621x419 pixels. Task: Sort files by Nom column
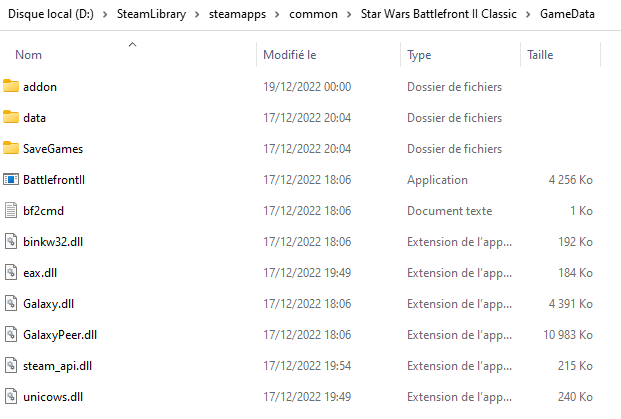30,55
